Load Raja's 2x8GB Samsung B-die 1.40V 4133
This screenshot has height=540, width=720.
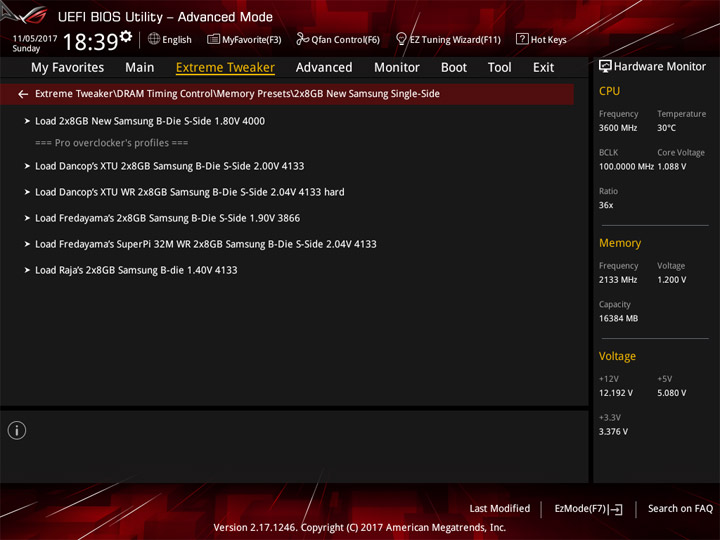coord(136,270)
